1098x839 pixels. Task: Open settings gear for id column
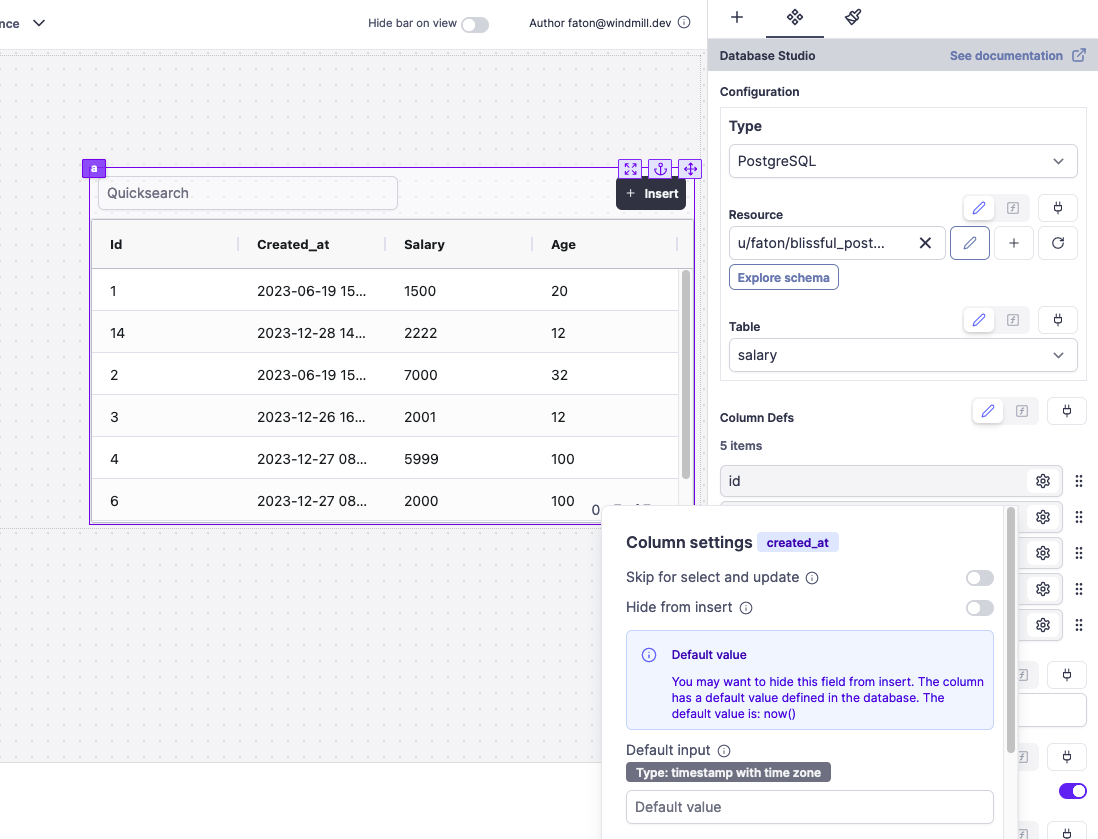1042,481
